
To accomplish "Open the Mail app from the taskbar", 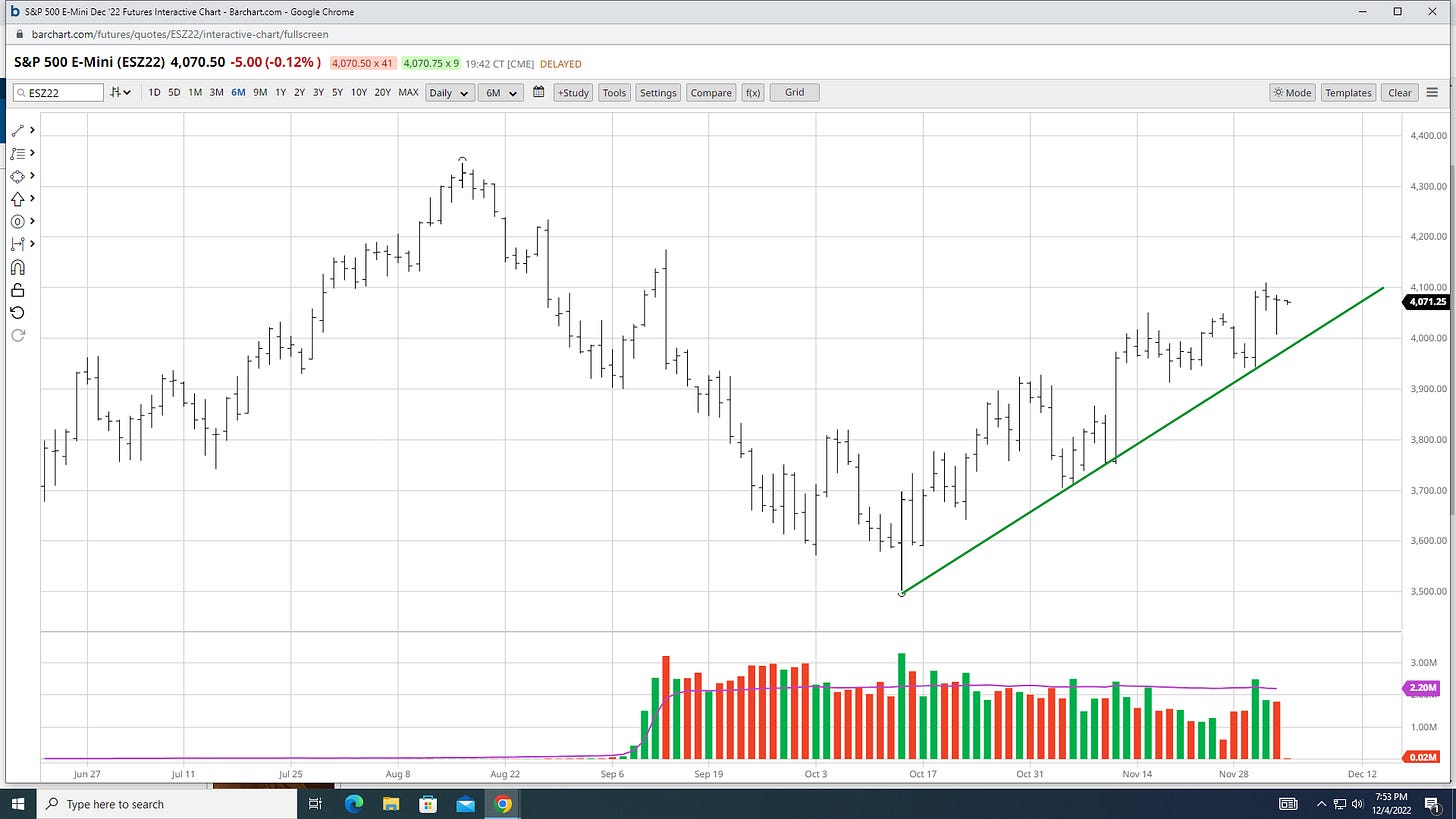I will coord(465,803).
